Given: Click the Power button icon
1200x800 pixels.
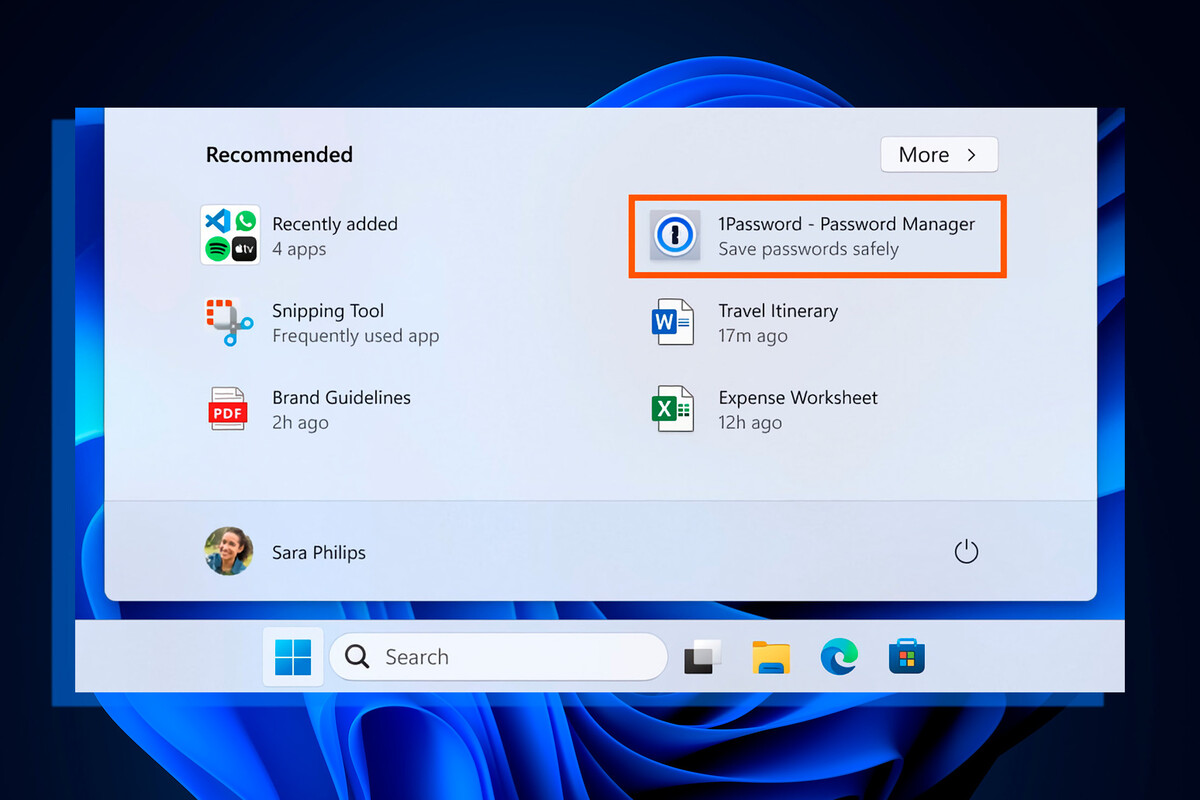Looking at the screenshot, I should coord(966,552).
